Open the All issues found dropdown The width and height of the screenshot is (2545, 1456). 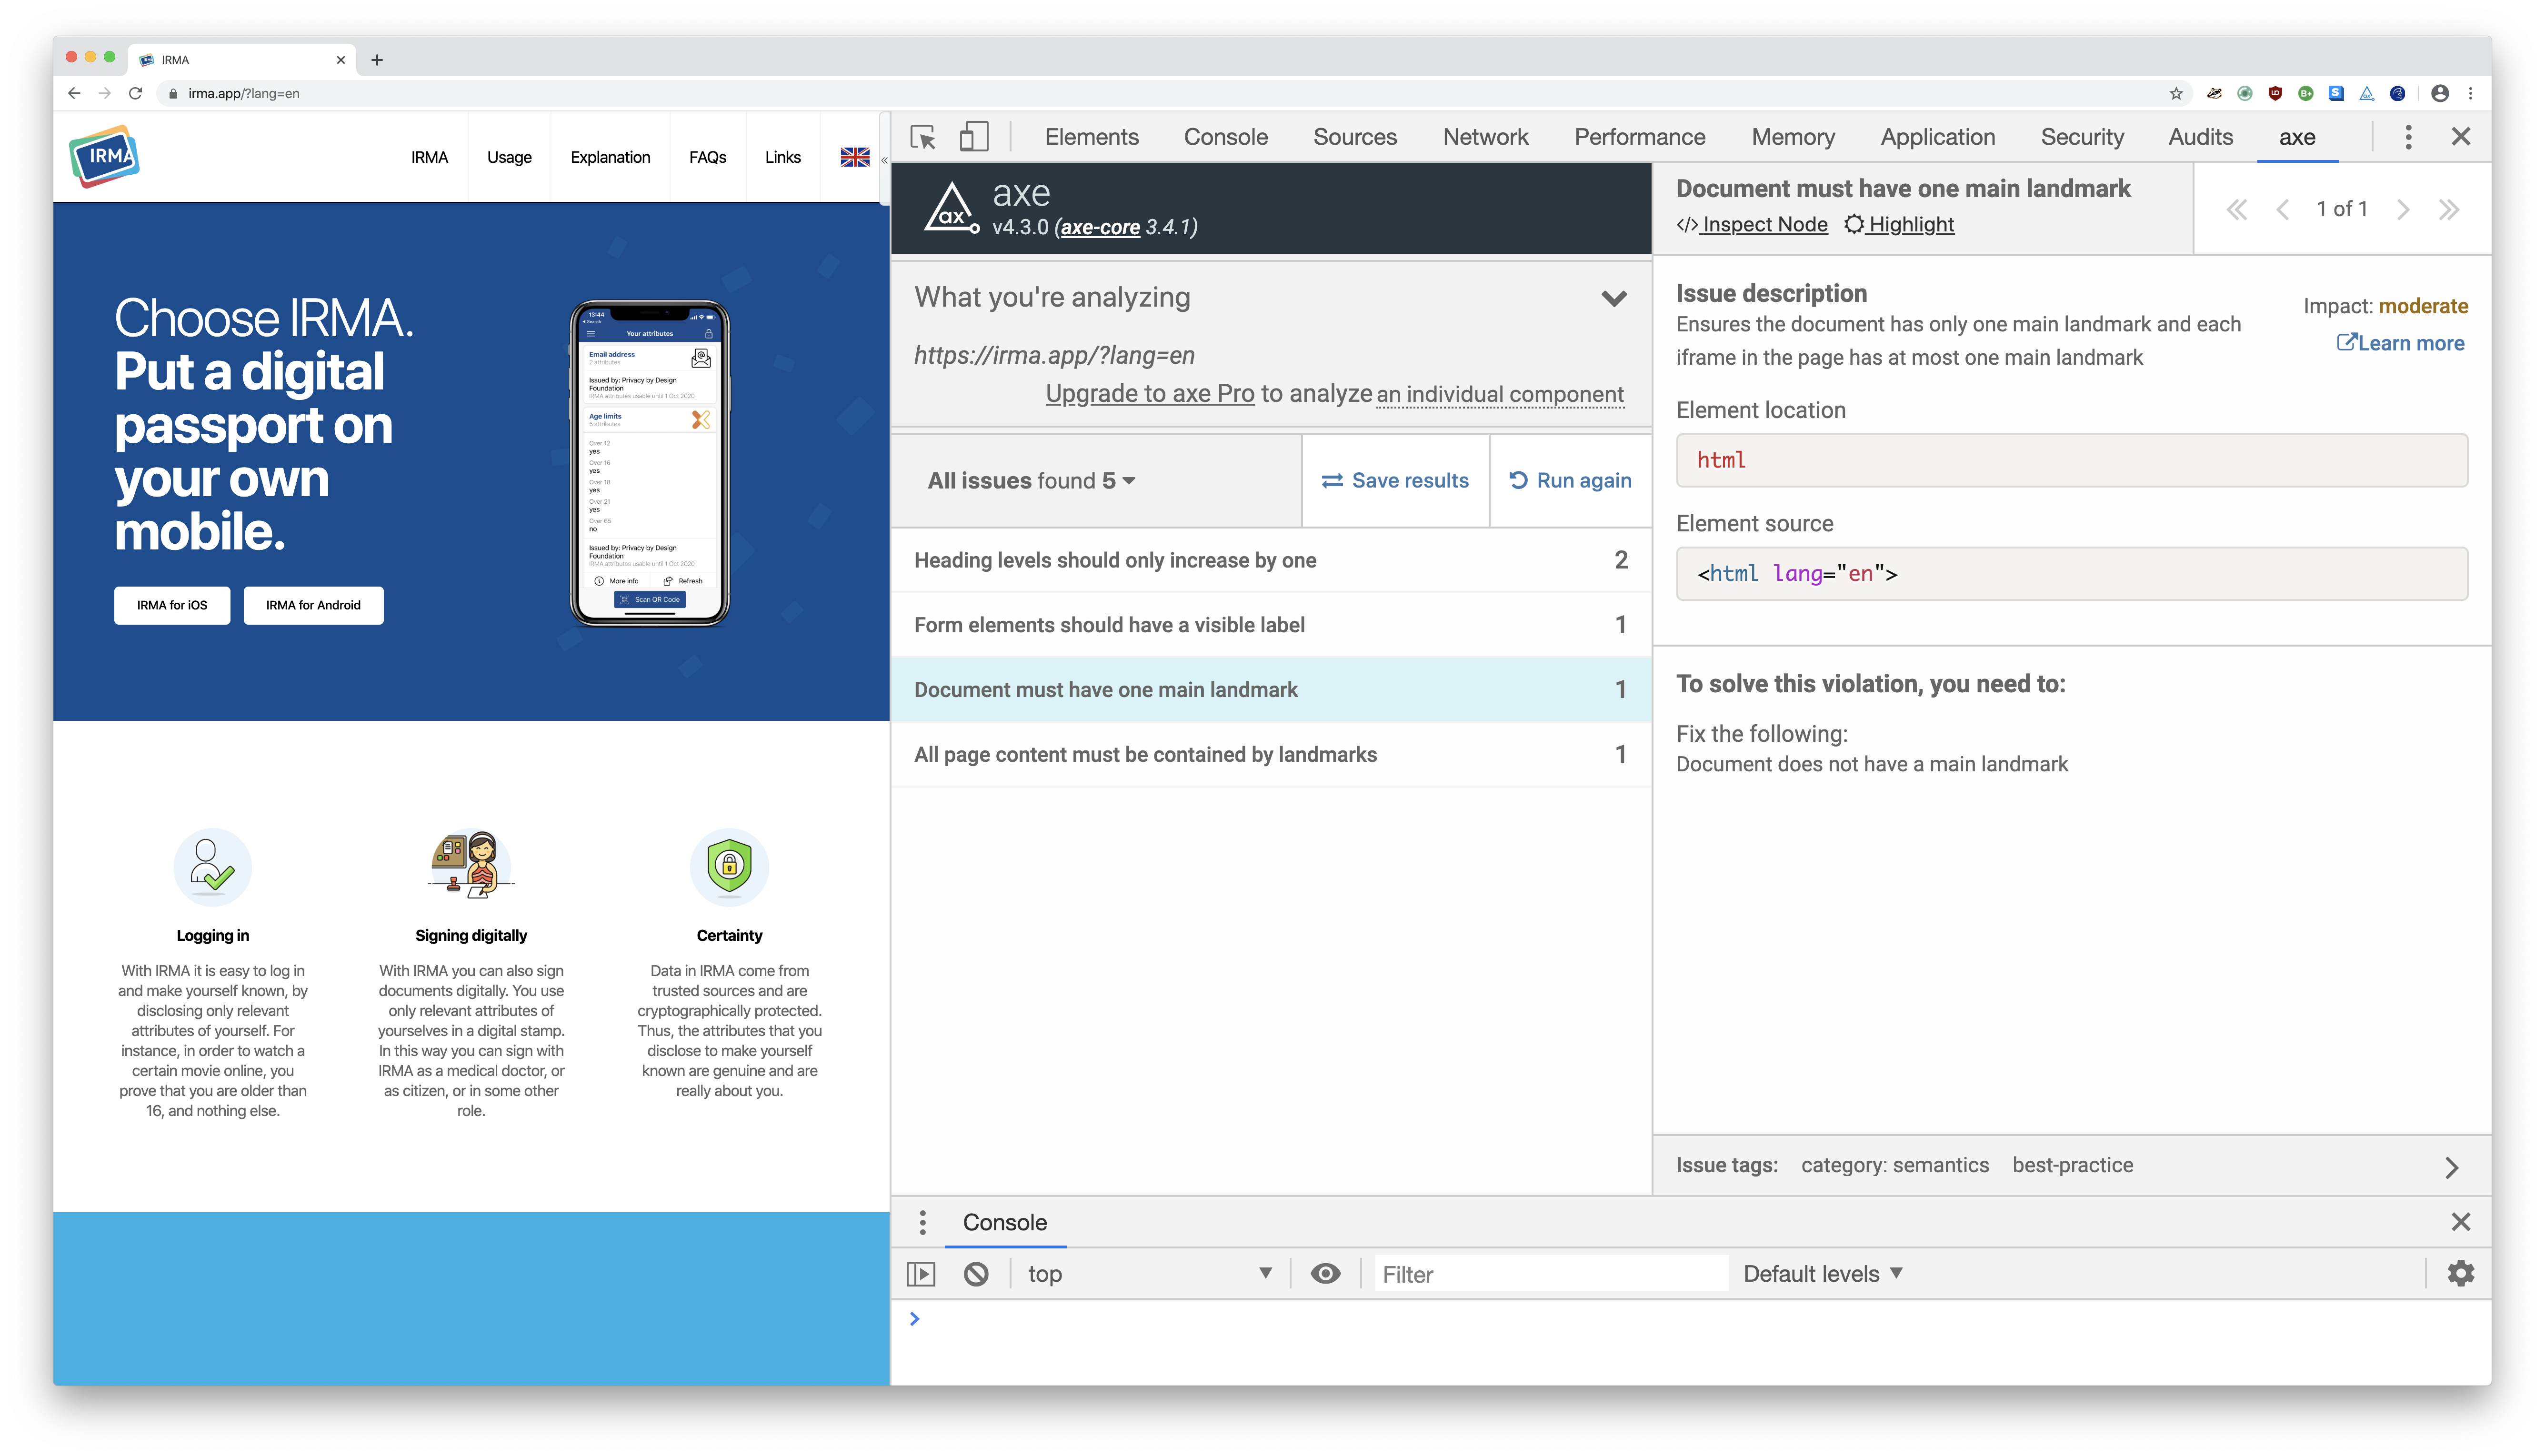pos(1031,481)
